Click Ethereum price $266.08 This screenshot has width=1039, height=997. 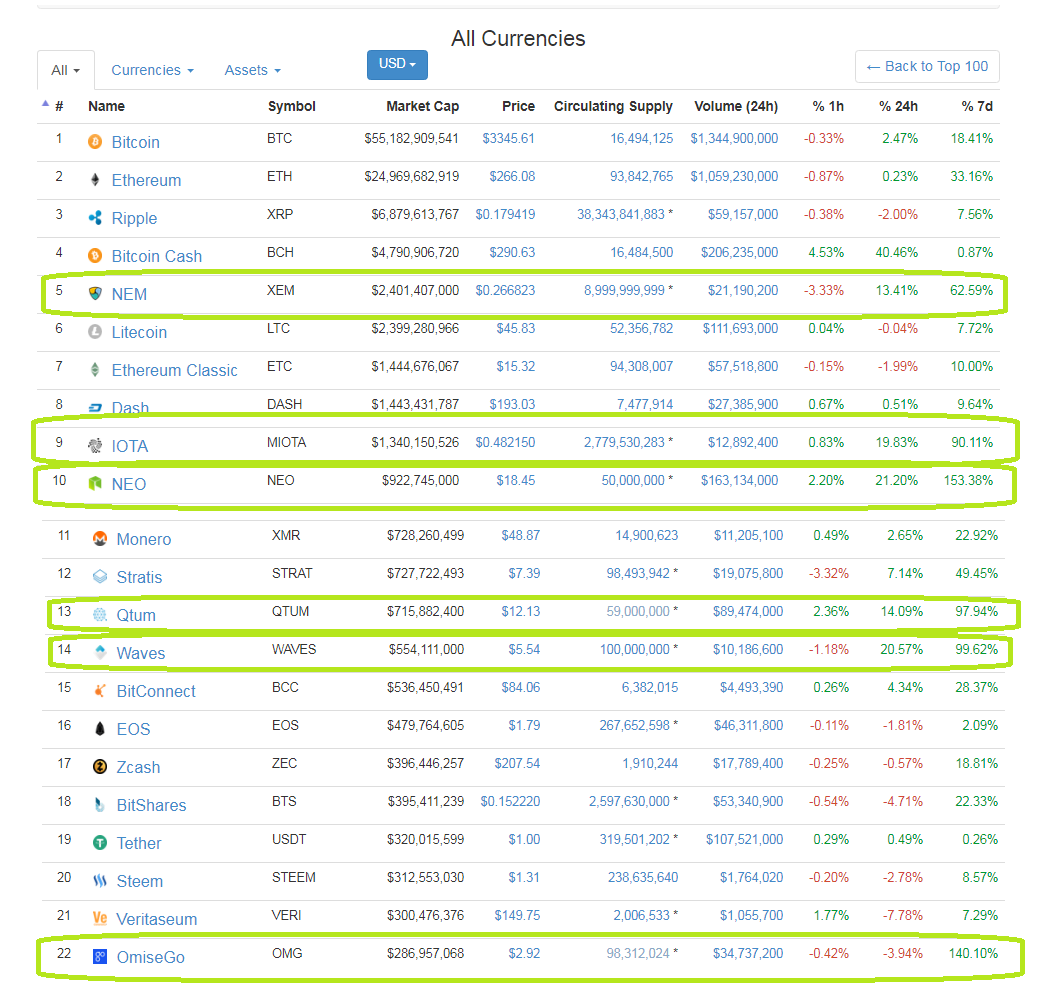point(512,176)
